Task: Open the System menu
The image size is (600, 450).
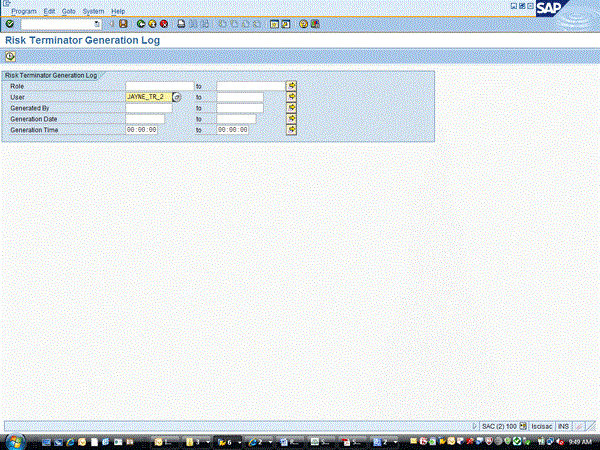Action: tap(93, 10)
